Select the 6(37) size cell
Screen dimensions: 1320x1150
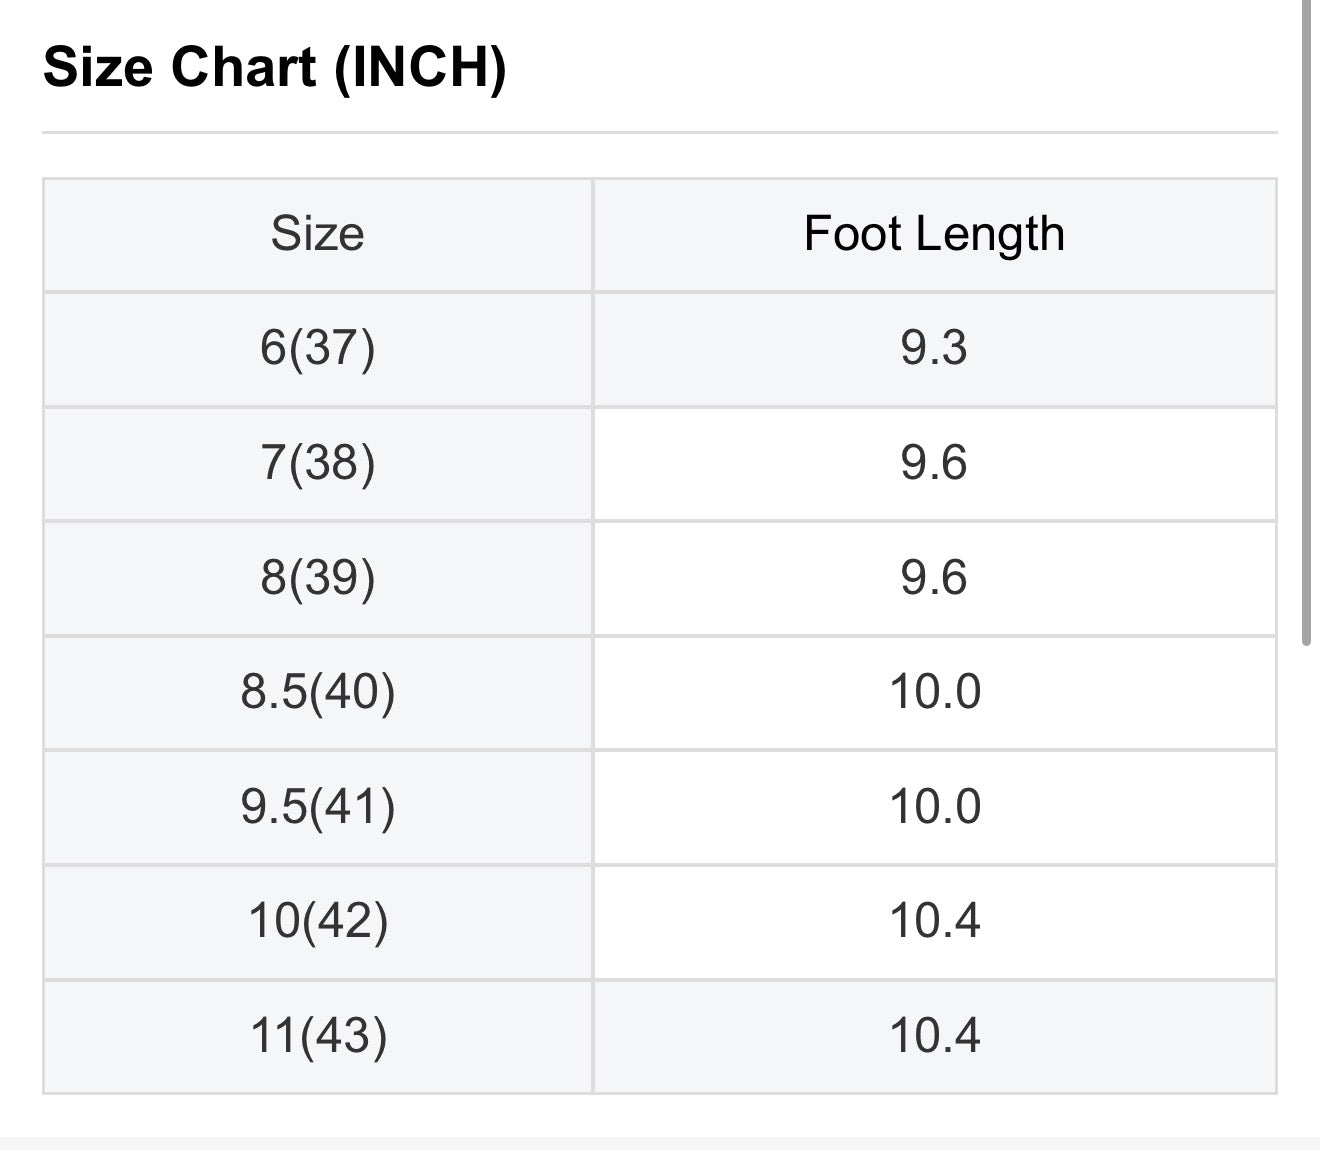(x=317, y=348)
